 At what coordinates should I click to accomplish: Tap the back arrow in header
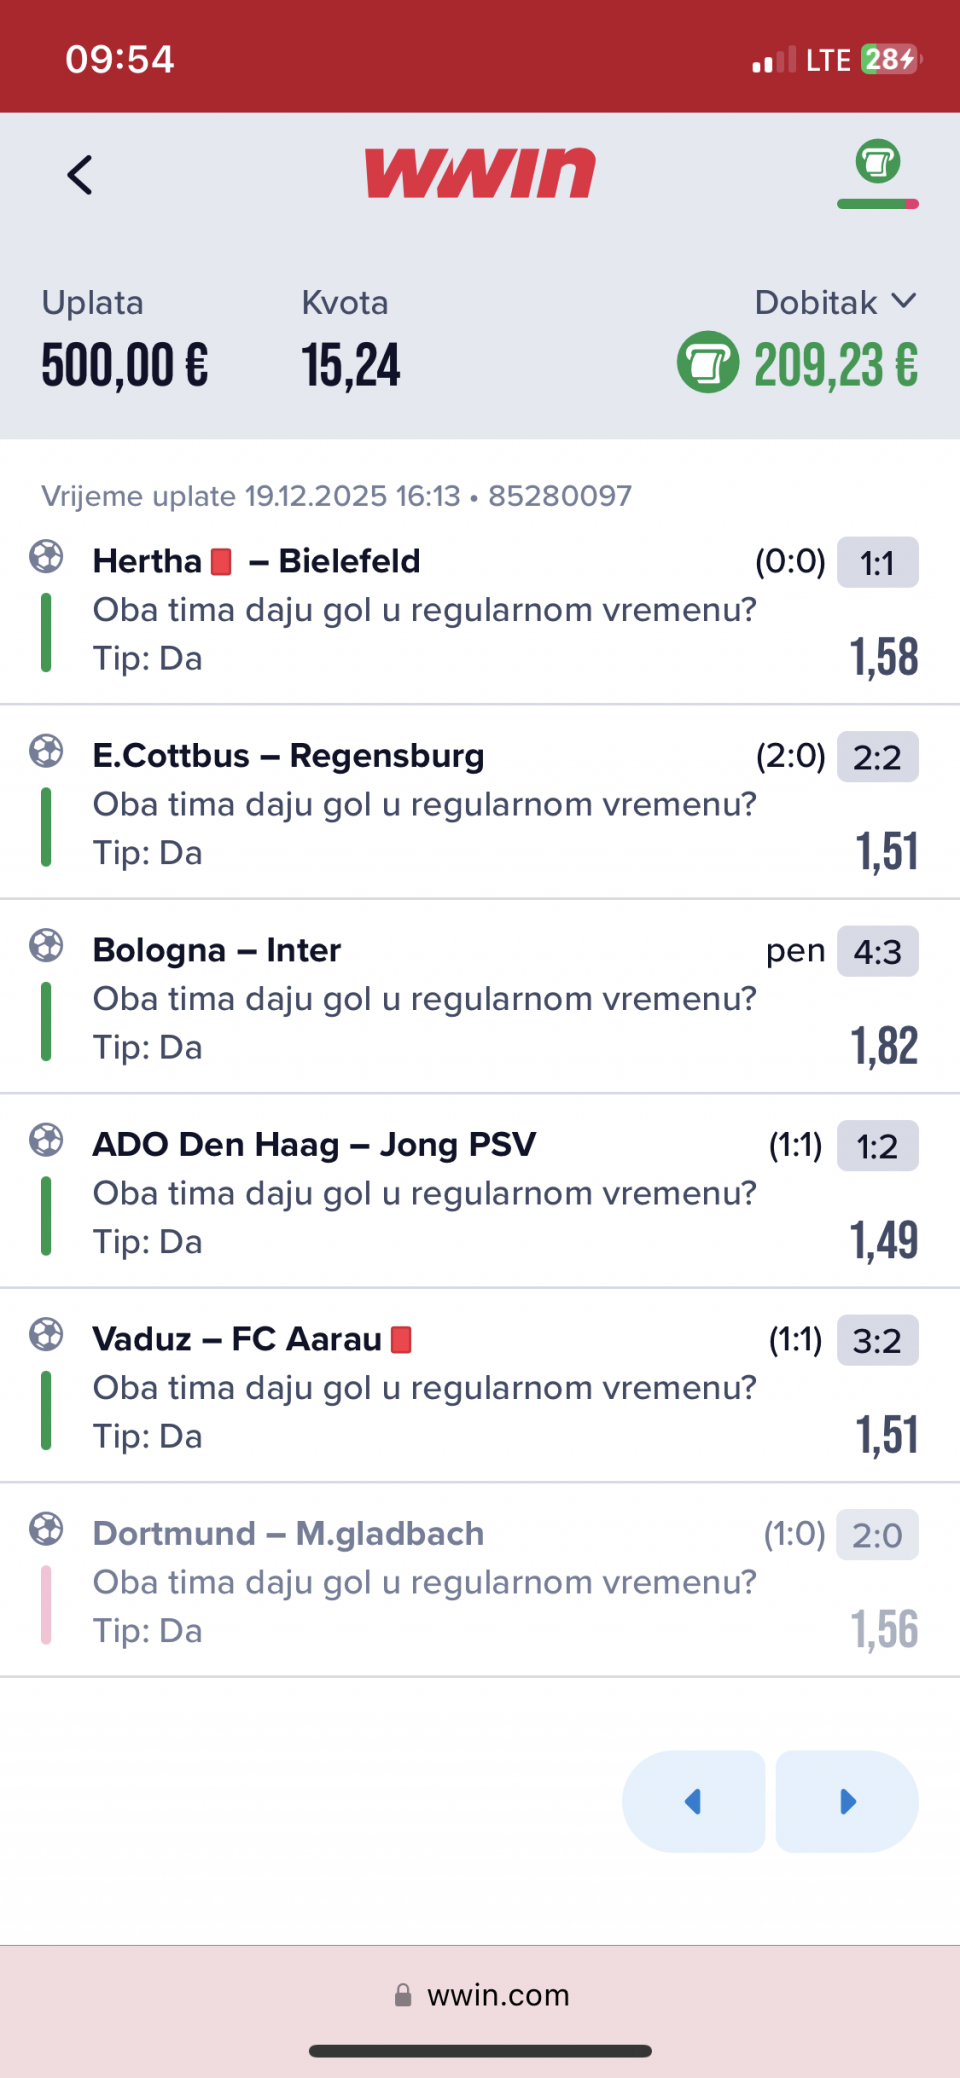[80, 175]
